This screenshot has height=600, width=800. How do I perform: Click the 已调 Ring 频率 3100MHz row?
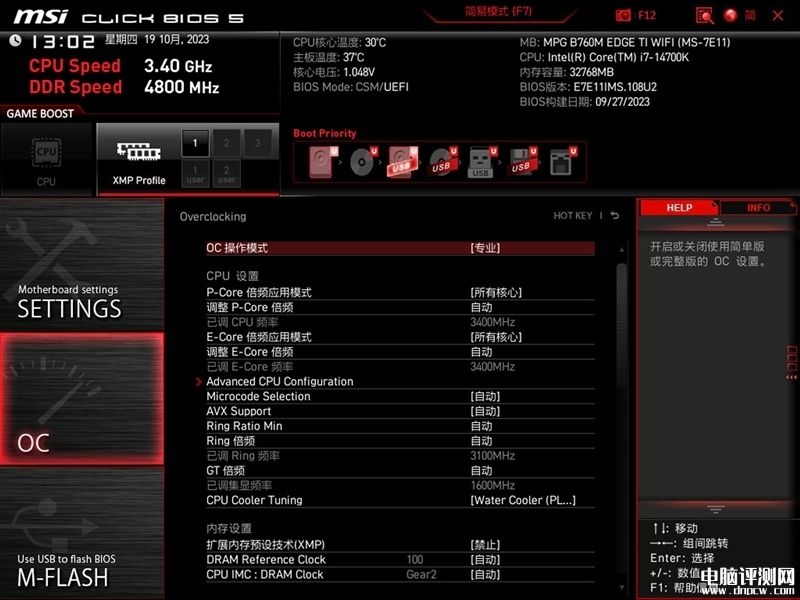400,456
